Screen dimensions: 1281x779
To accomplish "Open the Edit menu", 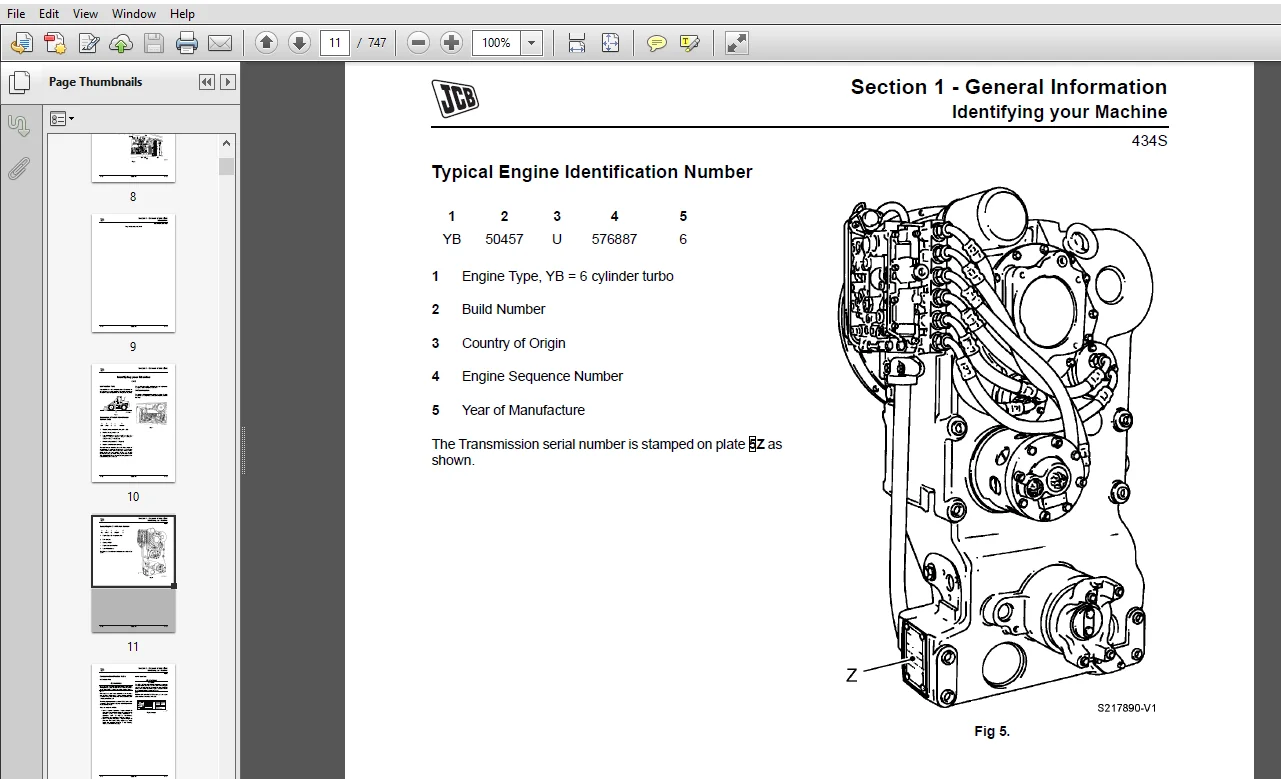I will pos(49,14).
